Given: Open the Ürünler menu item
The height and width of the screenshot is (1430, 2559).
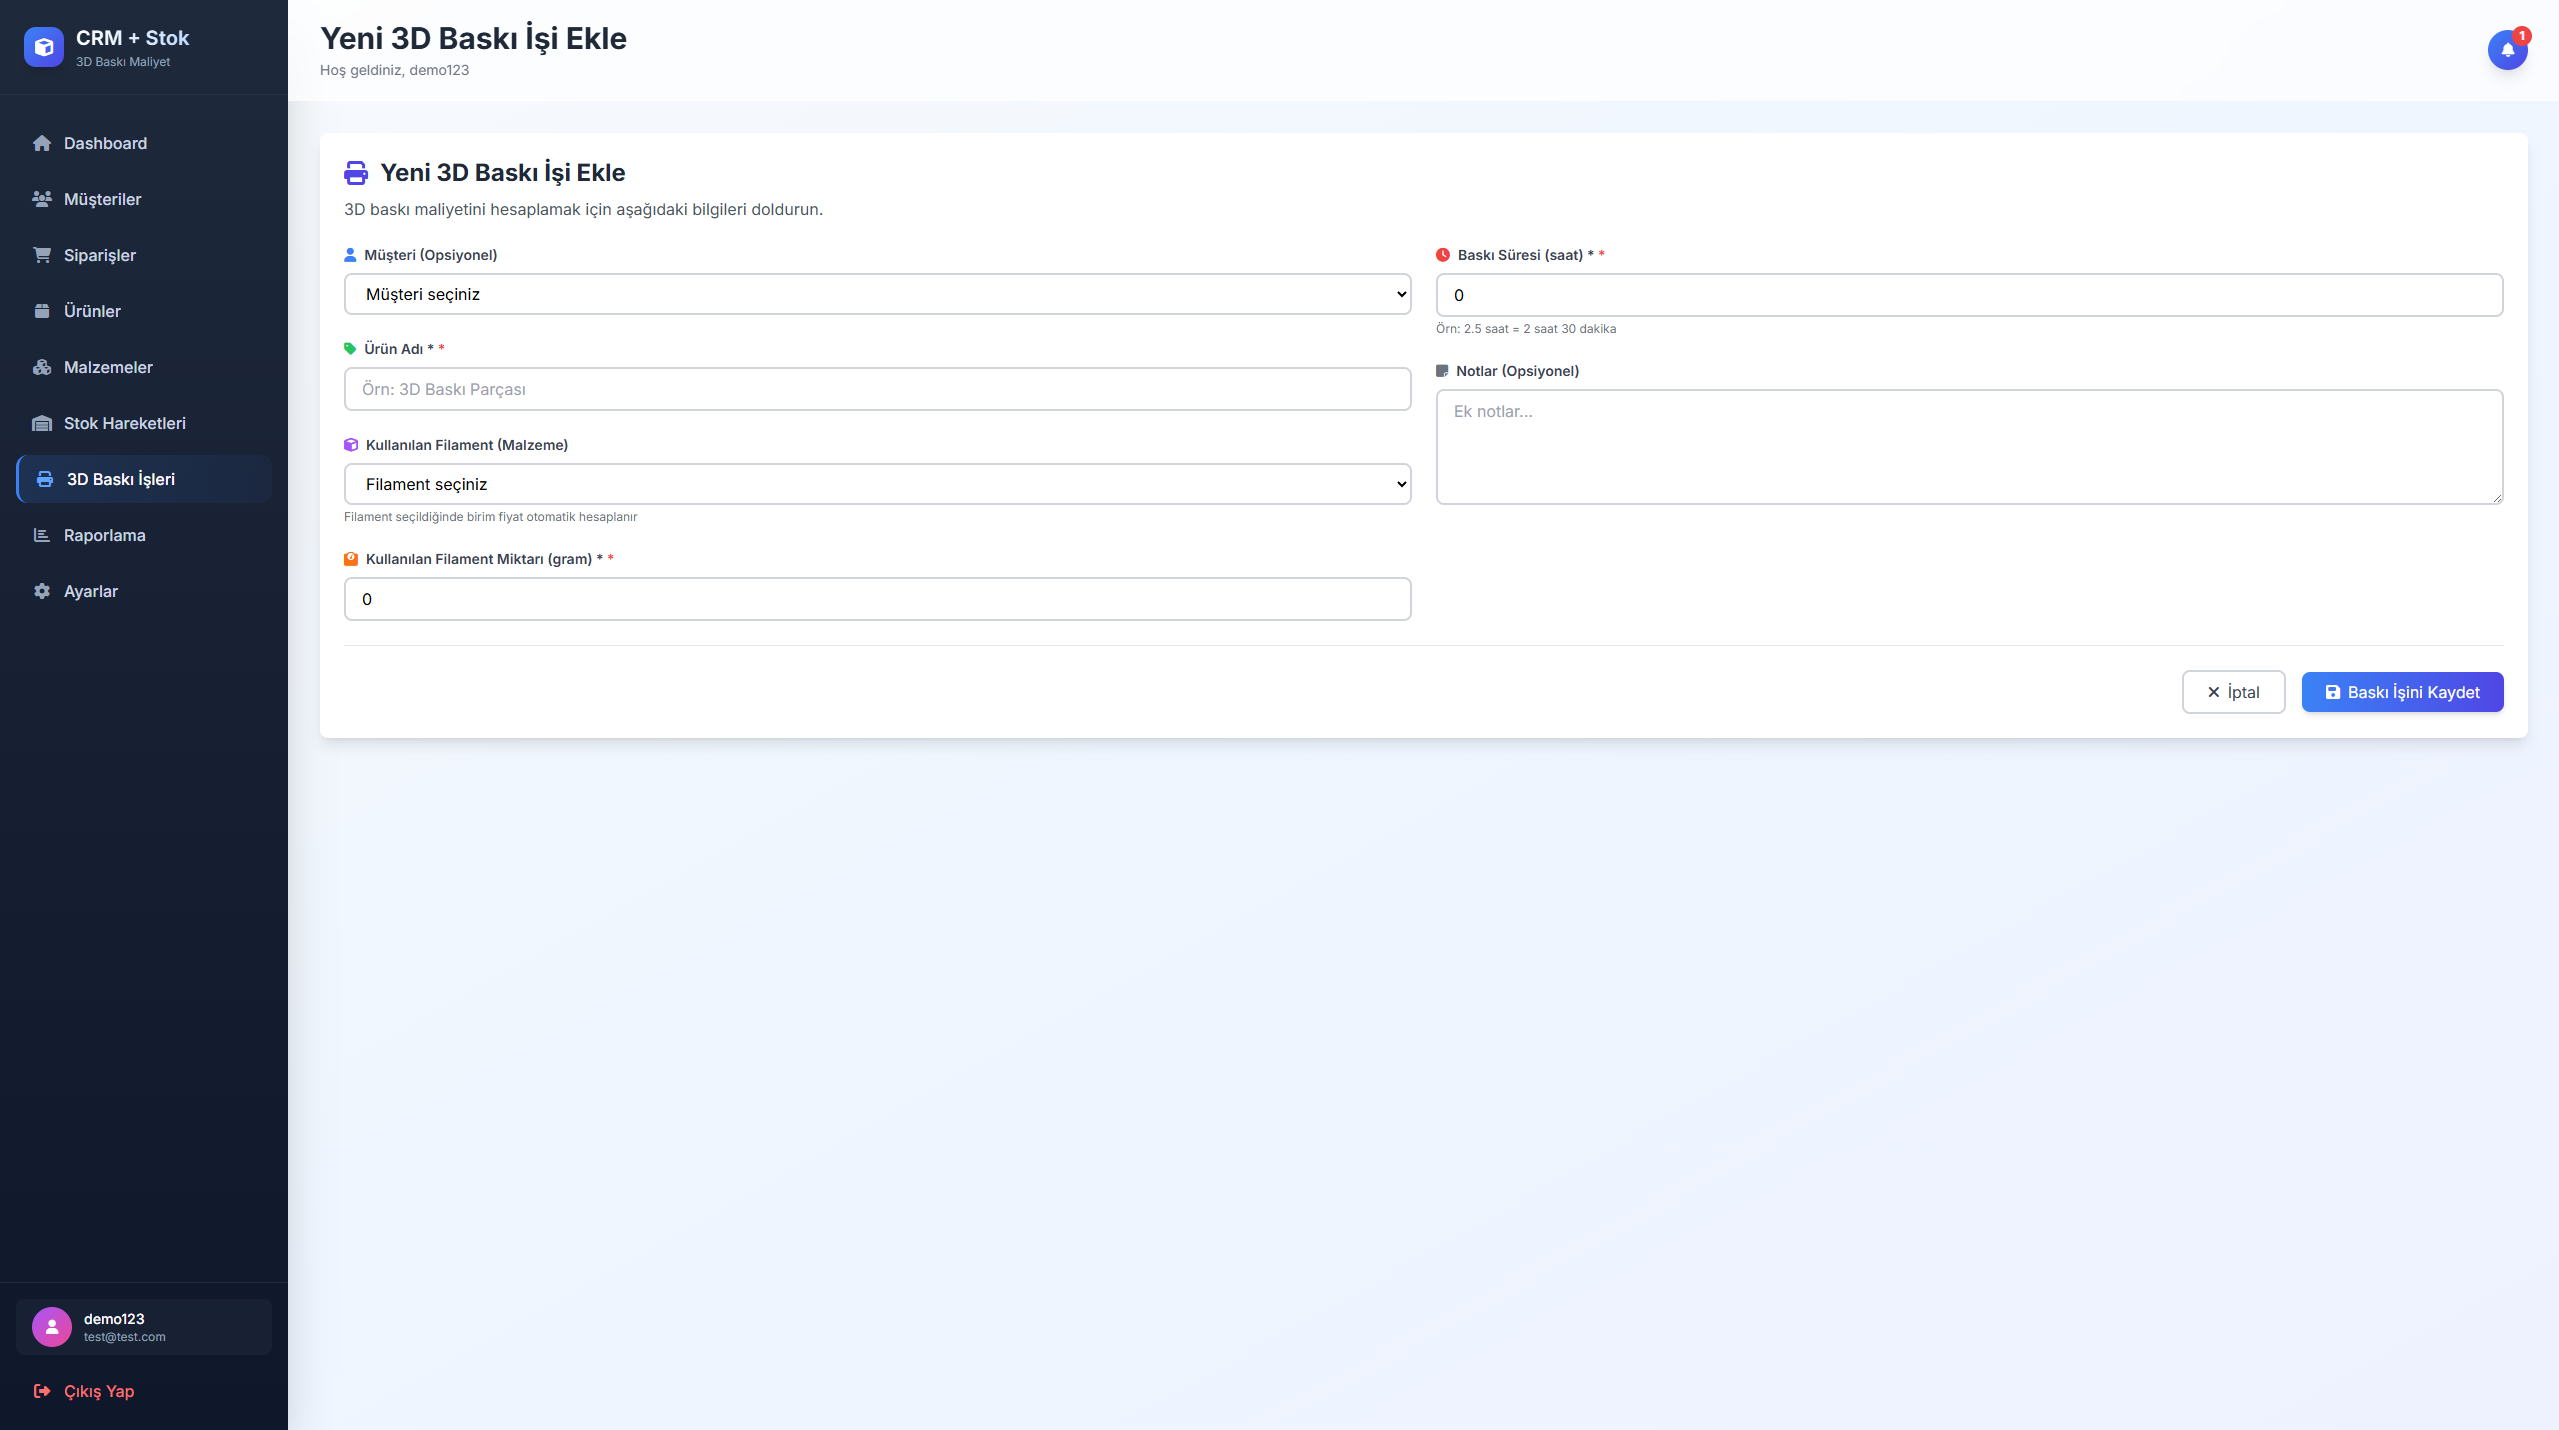Looking at the screenshot, I should click(92, 311).
